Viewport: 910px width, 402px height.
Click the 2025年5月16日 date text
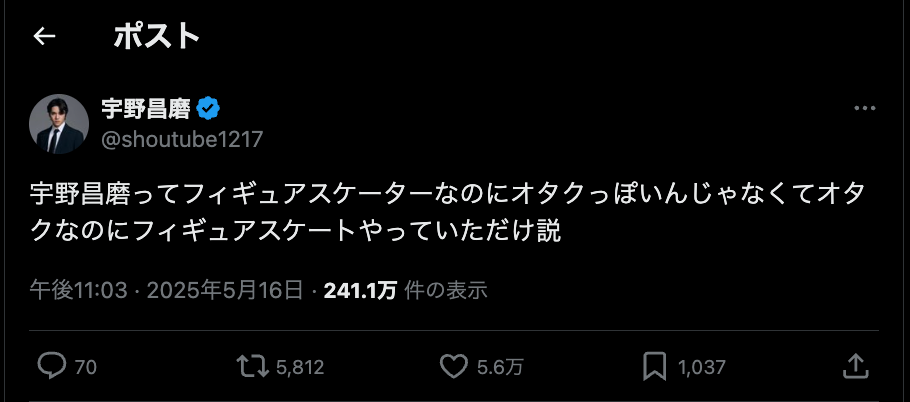click(x=225, y=290)
